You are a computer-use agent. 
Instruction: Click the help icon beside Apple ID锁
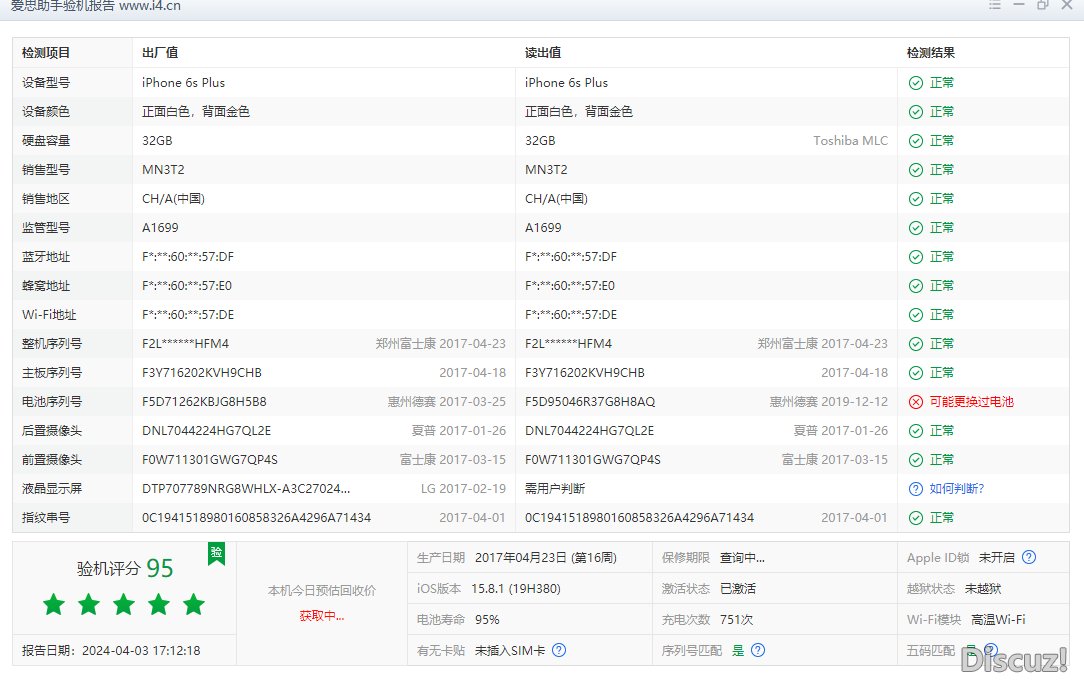click(1029, 557)
